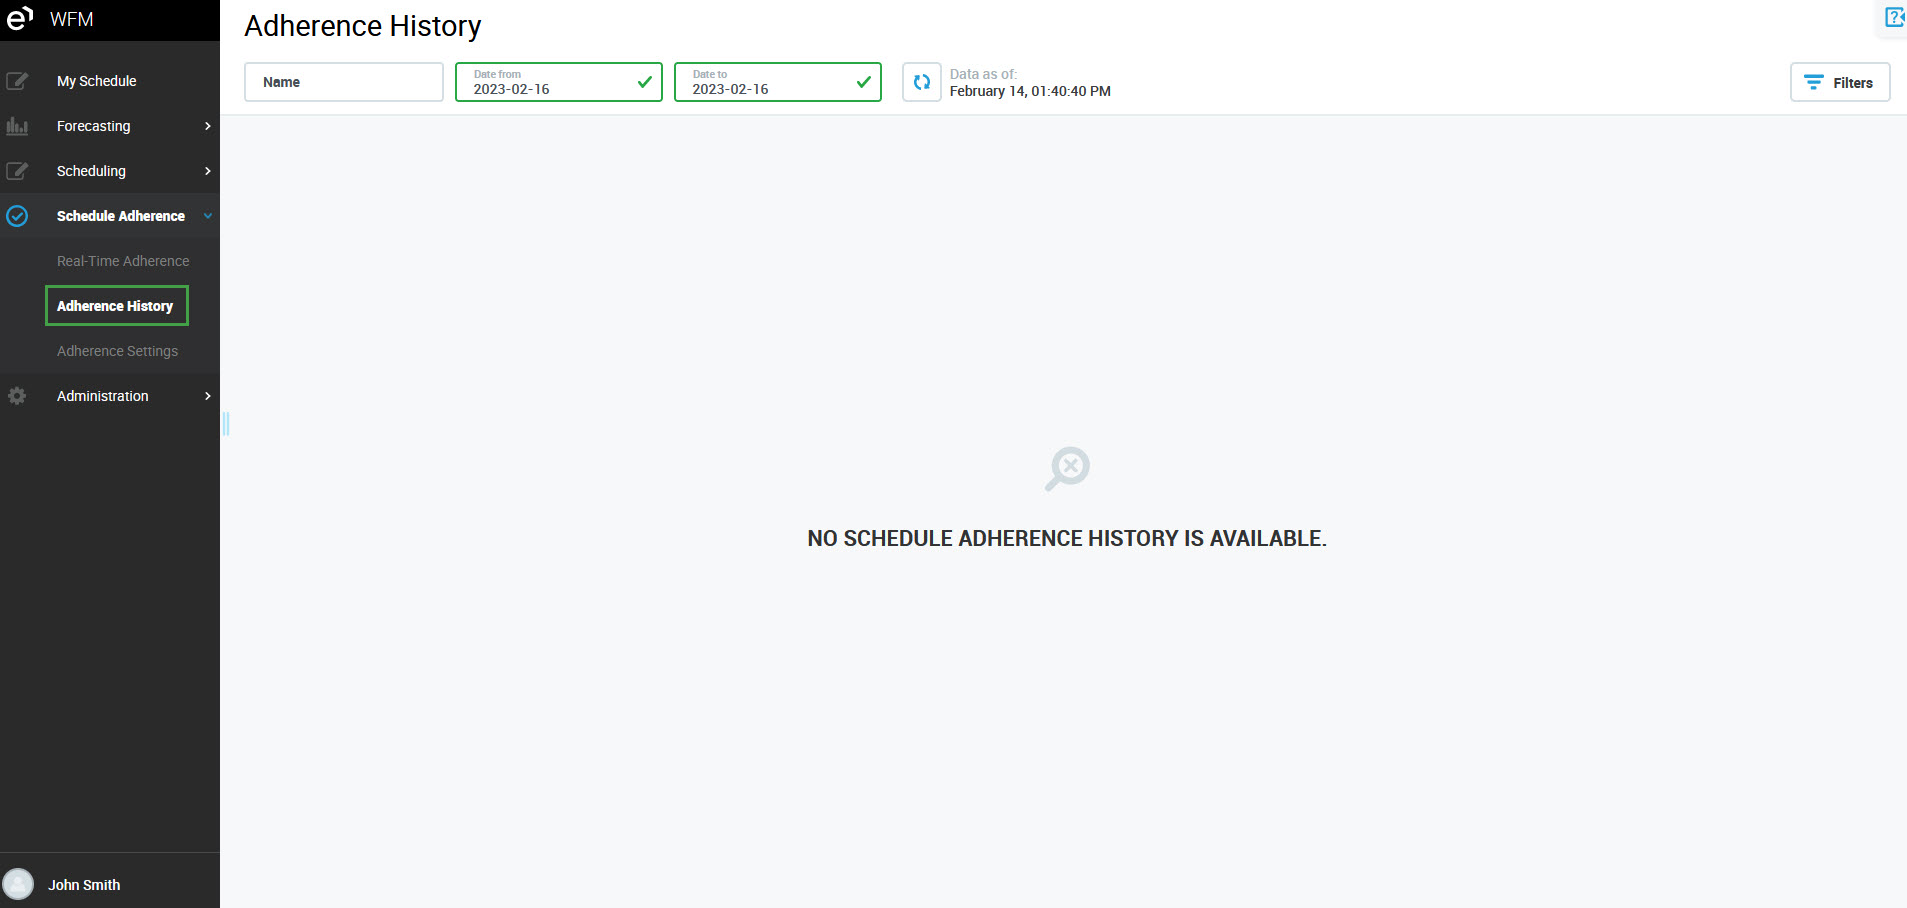Click the Schedule Adherence checkmark circle icon
Viewport: 1907px width, 908px height.
click(x=17, y=216)
